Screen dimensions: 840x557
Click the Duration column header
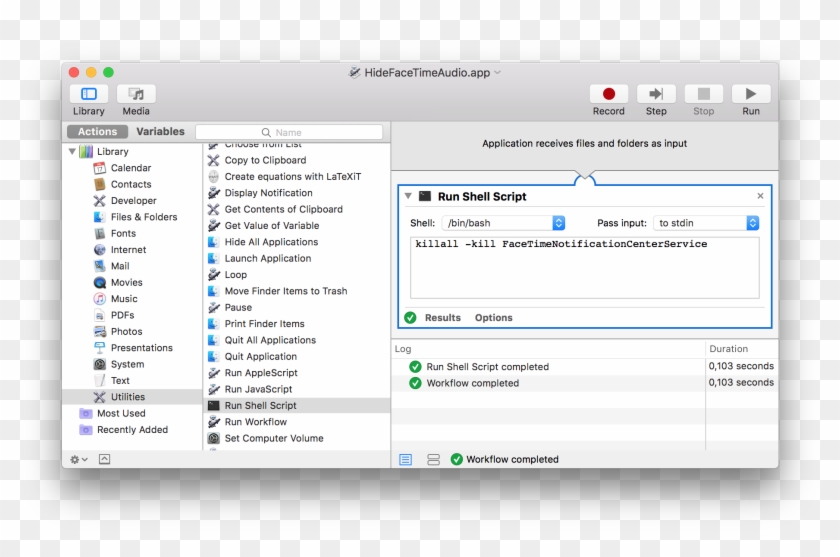741,349
